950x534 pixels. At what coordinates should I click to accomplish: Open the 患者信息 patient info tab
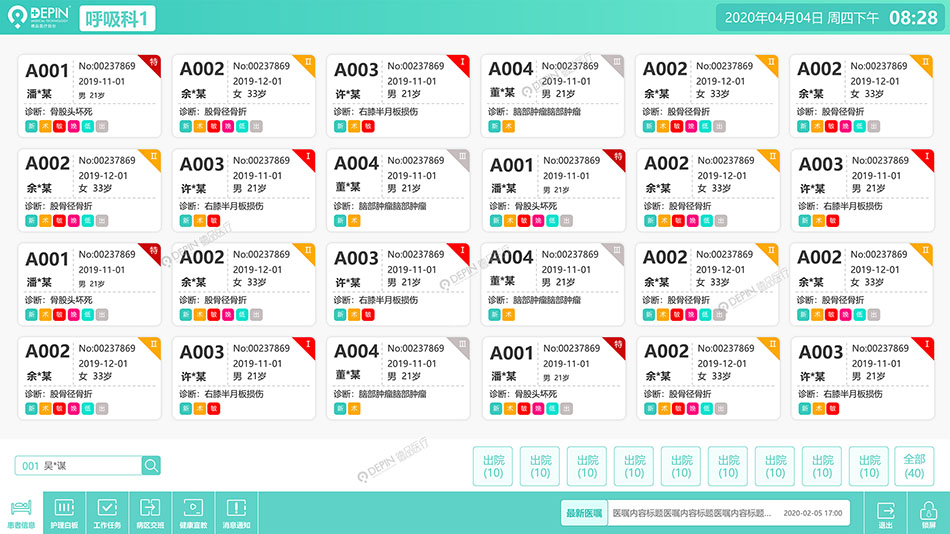tap(21, 512)
